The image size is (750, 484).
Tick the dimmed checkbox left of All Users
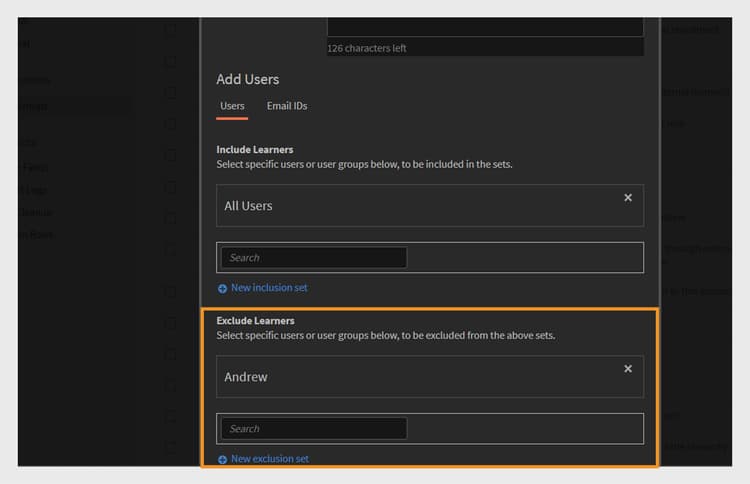[171, 217]
